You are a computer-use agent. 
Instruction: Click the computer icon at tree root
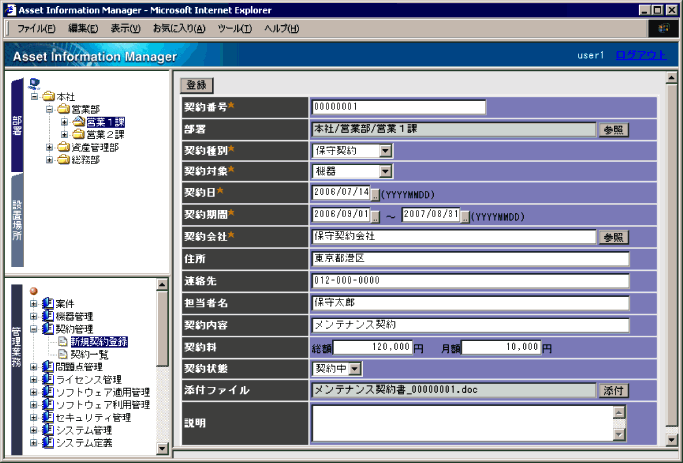[x=34, y=83]
